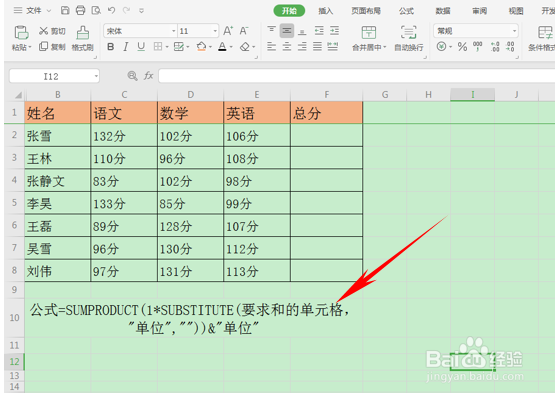
Task: Click the font color A swatch
Action: [222, 46]
